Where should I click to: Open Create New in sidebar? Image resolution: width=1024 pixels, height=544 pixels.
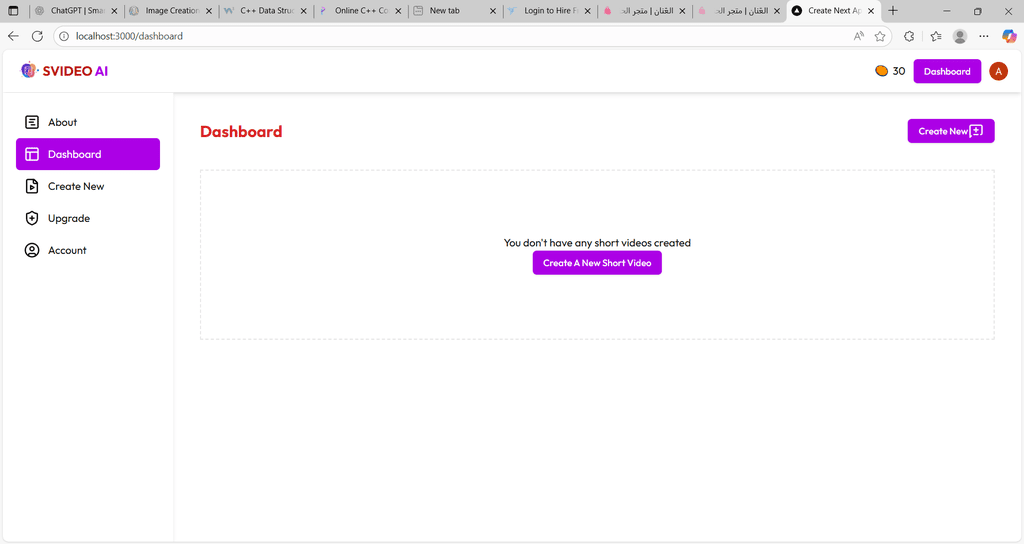[x=88, y=186]
